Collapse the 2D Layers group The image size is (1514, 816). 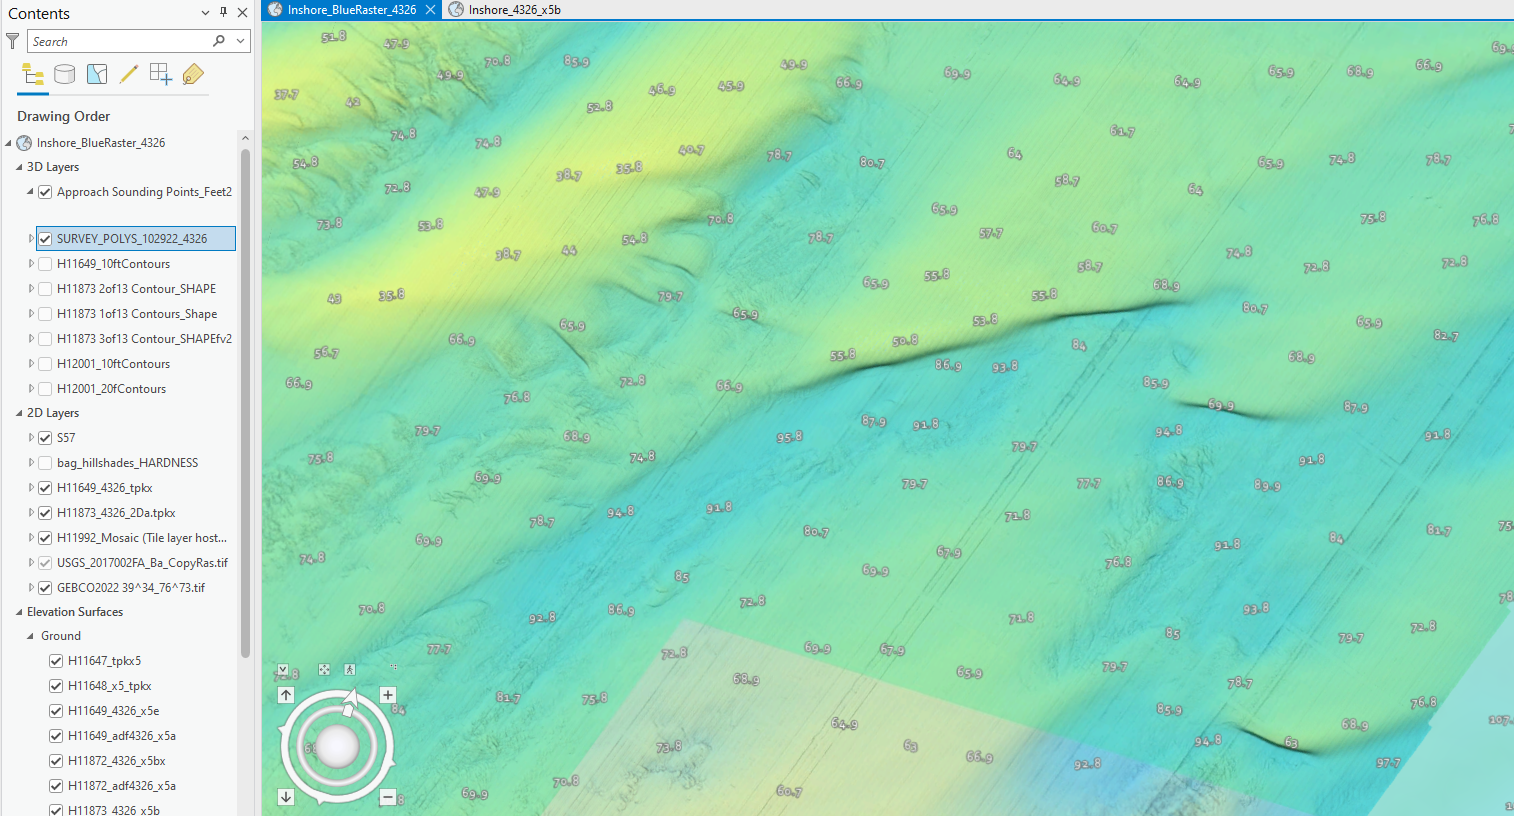(18, 412)
